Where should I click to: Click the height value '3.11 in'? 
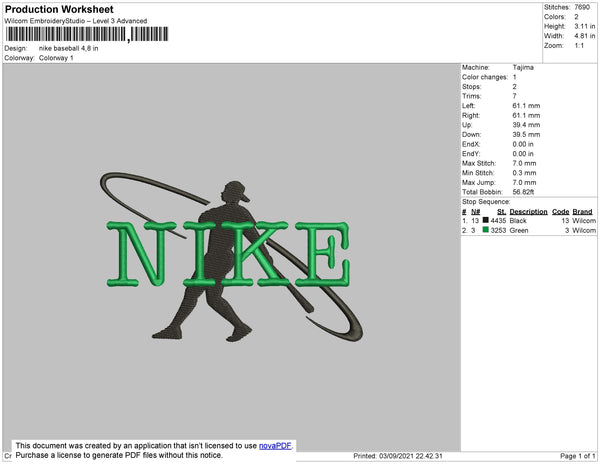[584, 26]
